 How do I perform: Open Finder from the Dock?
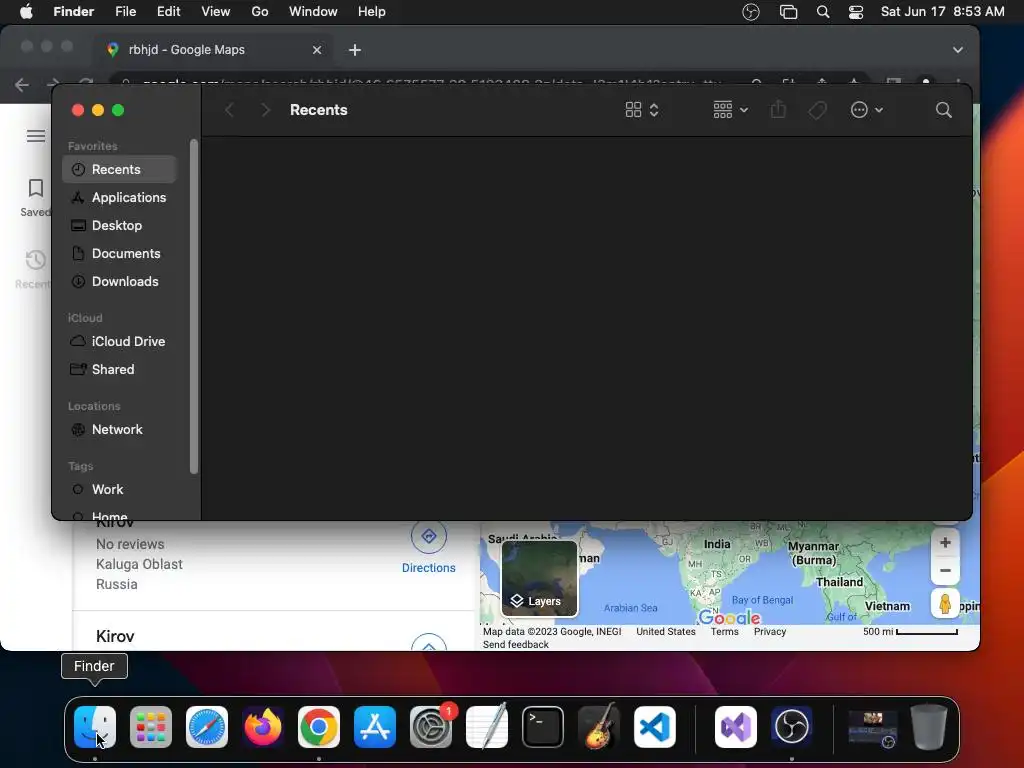click(95, 727)
